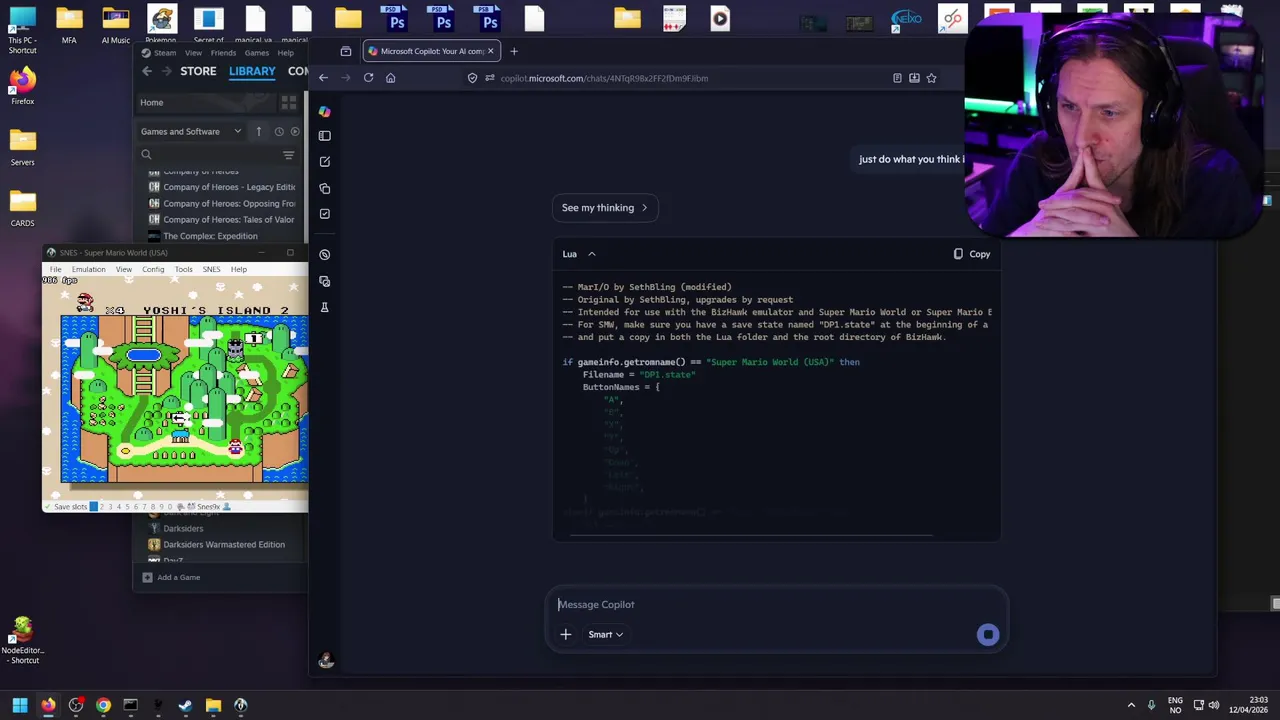This screenshot has height=720, width=1280.
Task: Open Steam from taskbar
Action: (185, 705)
